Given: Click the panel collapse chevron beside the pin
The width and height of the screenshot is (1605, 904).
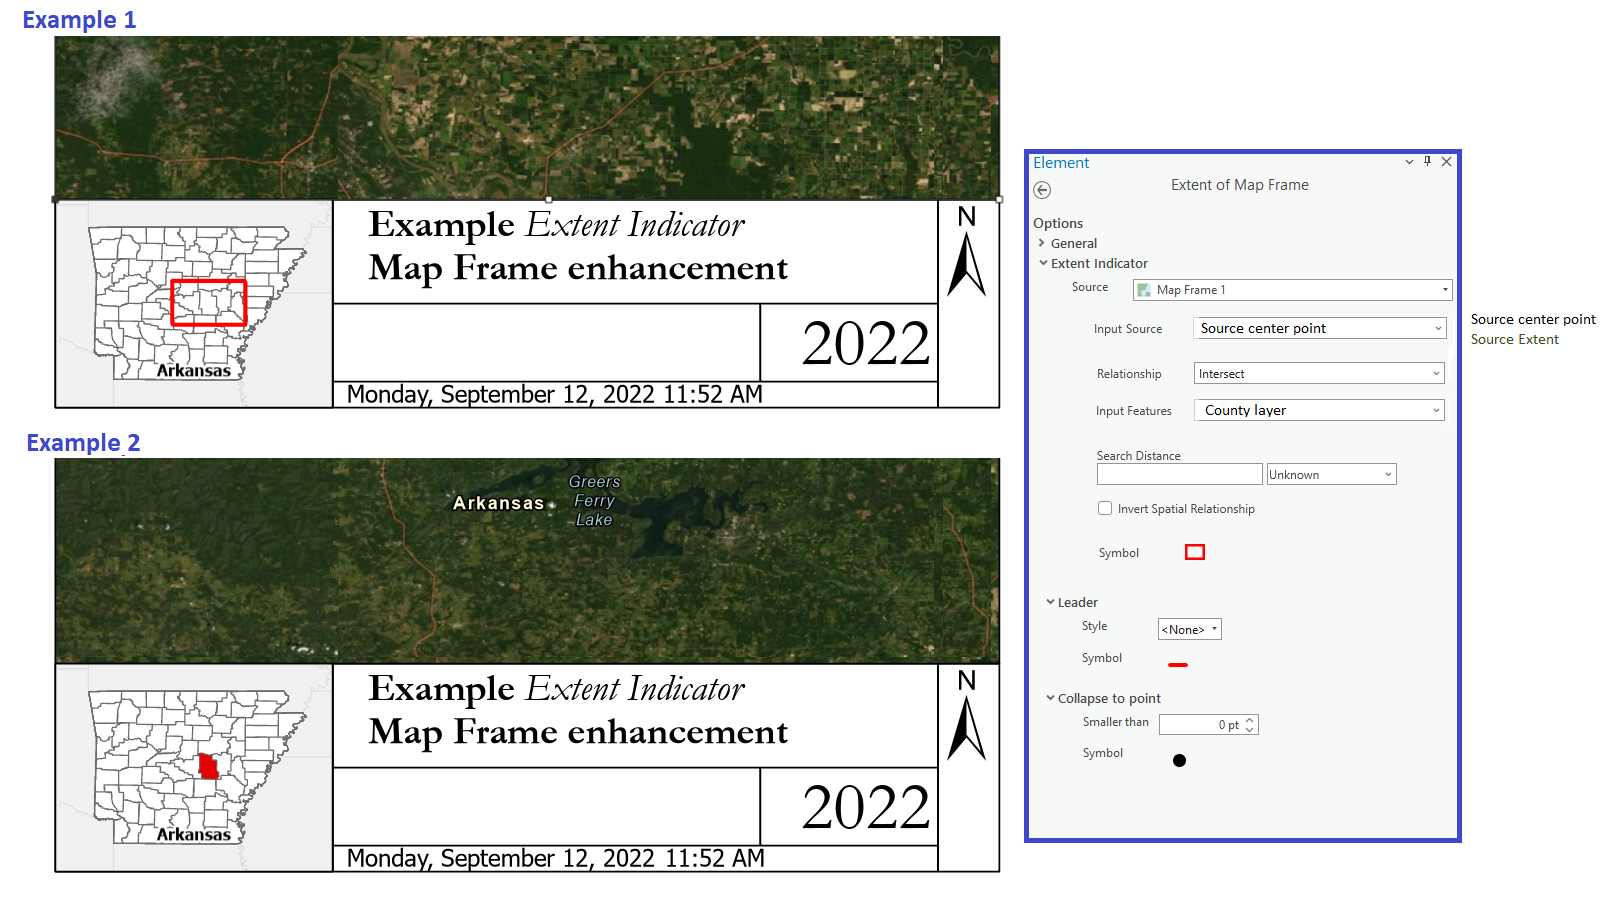Looking at the screenshot, I should [1410, 162].
